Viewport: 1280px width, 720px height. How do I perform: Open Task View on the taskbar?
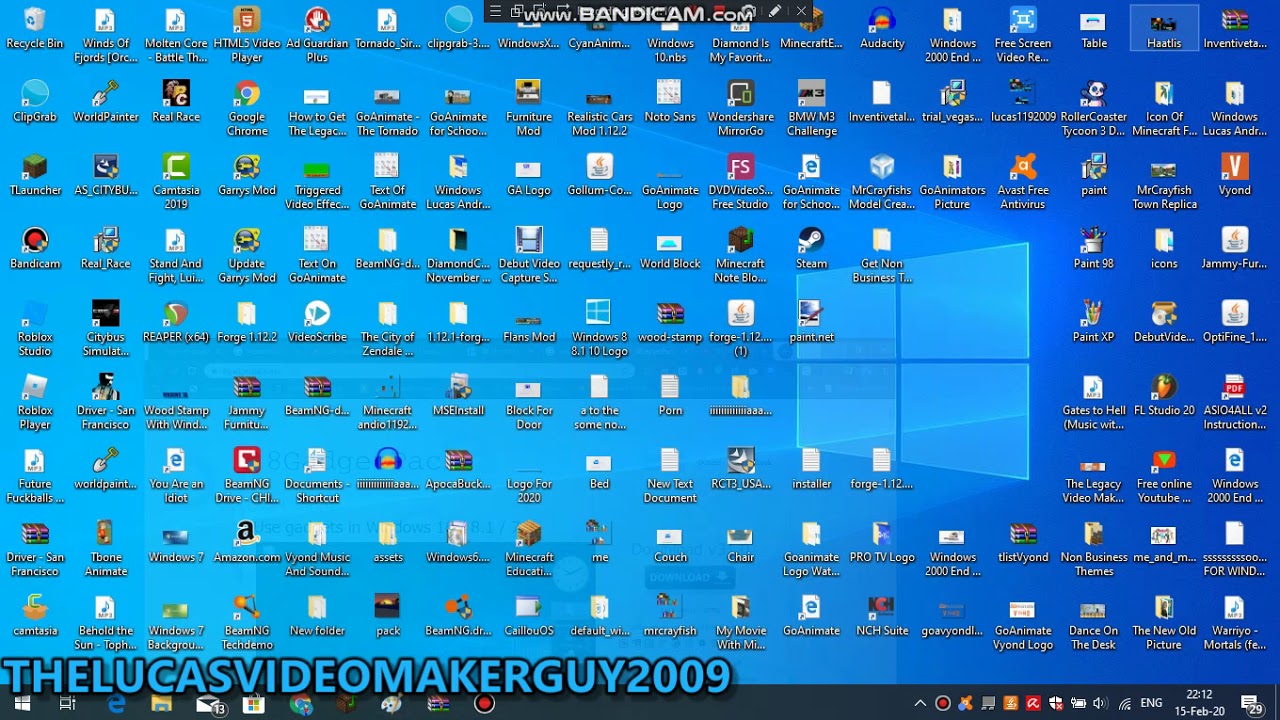68,703
